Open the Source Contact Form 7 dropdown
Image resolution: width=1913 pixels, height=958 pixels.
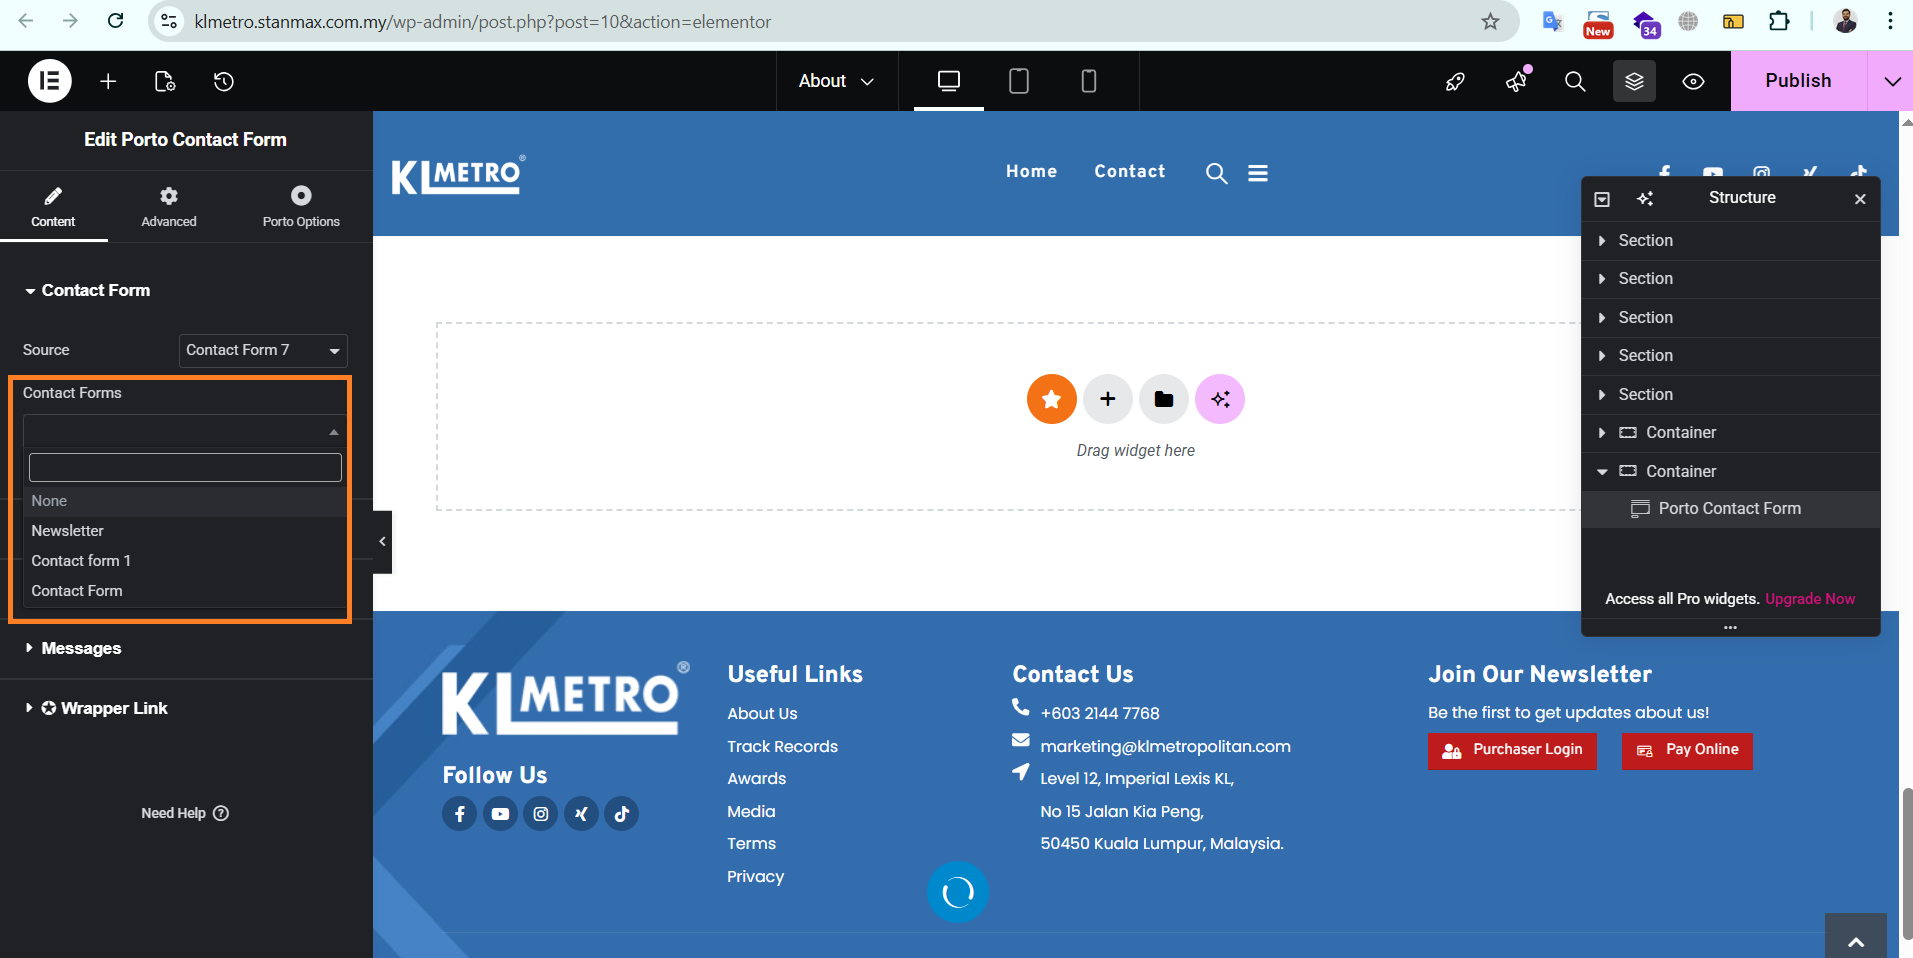(263, 350)
